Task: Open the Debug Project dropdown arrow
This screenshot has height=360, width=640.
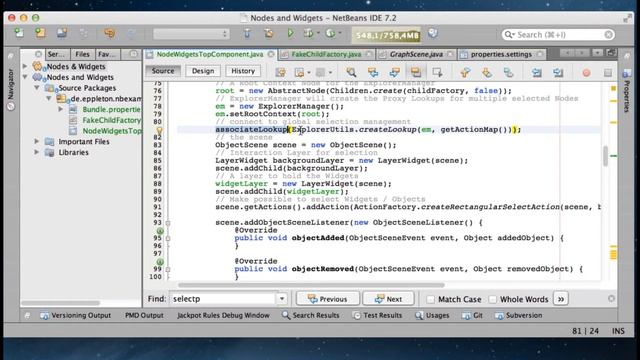Action: [x=318, y=33]
